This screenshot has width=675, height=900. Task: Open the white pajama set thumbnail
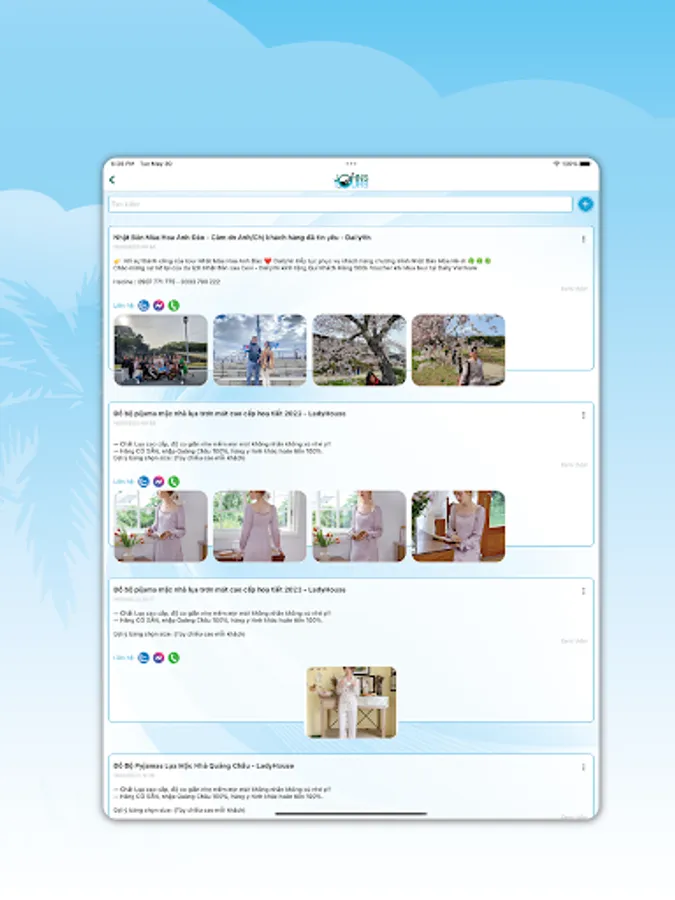click(351, 702)
